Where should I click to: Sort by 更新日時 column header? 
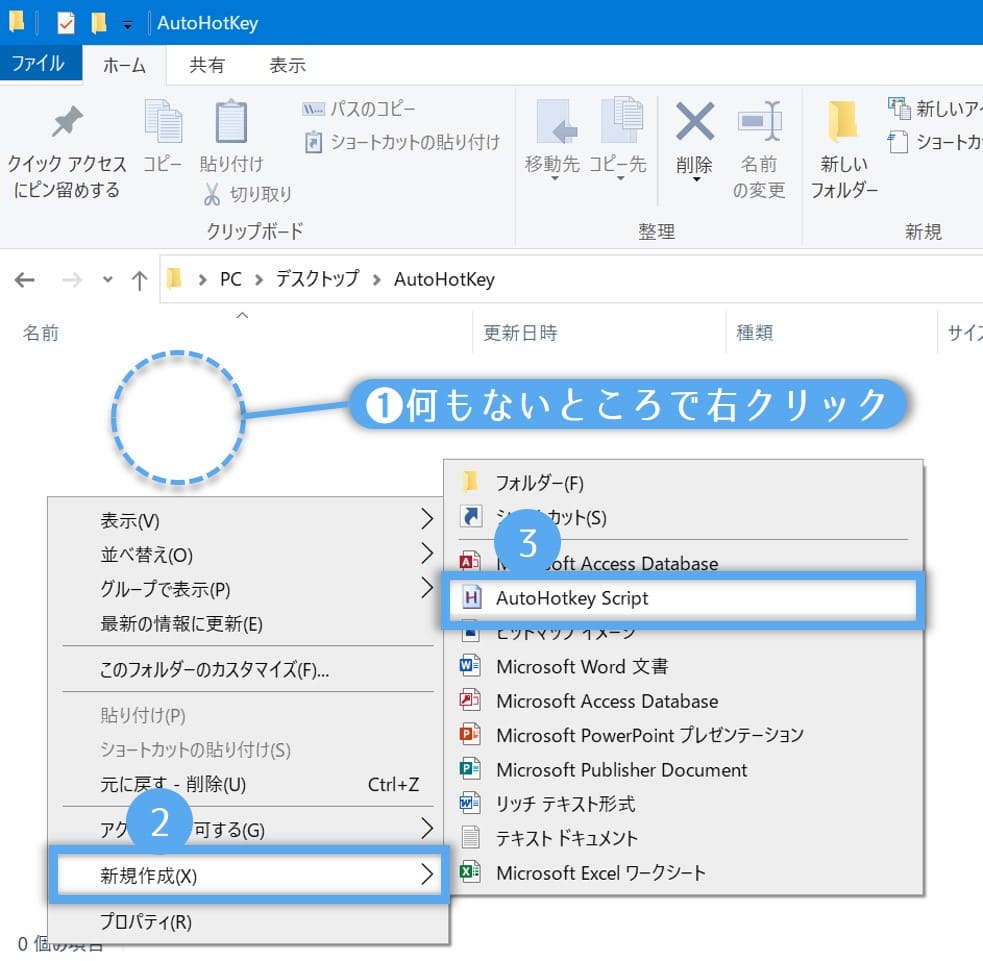[x=520, y=333]
